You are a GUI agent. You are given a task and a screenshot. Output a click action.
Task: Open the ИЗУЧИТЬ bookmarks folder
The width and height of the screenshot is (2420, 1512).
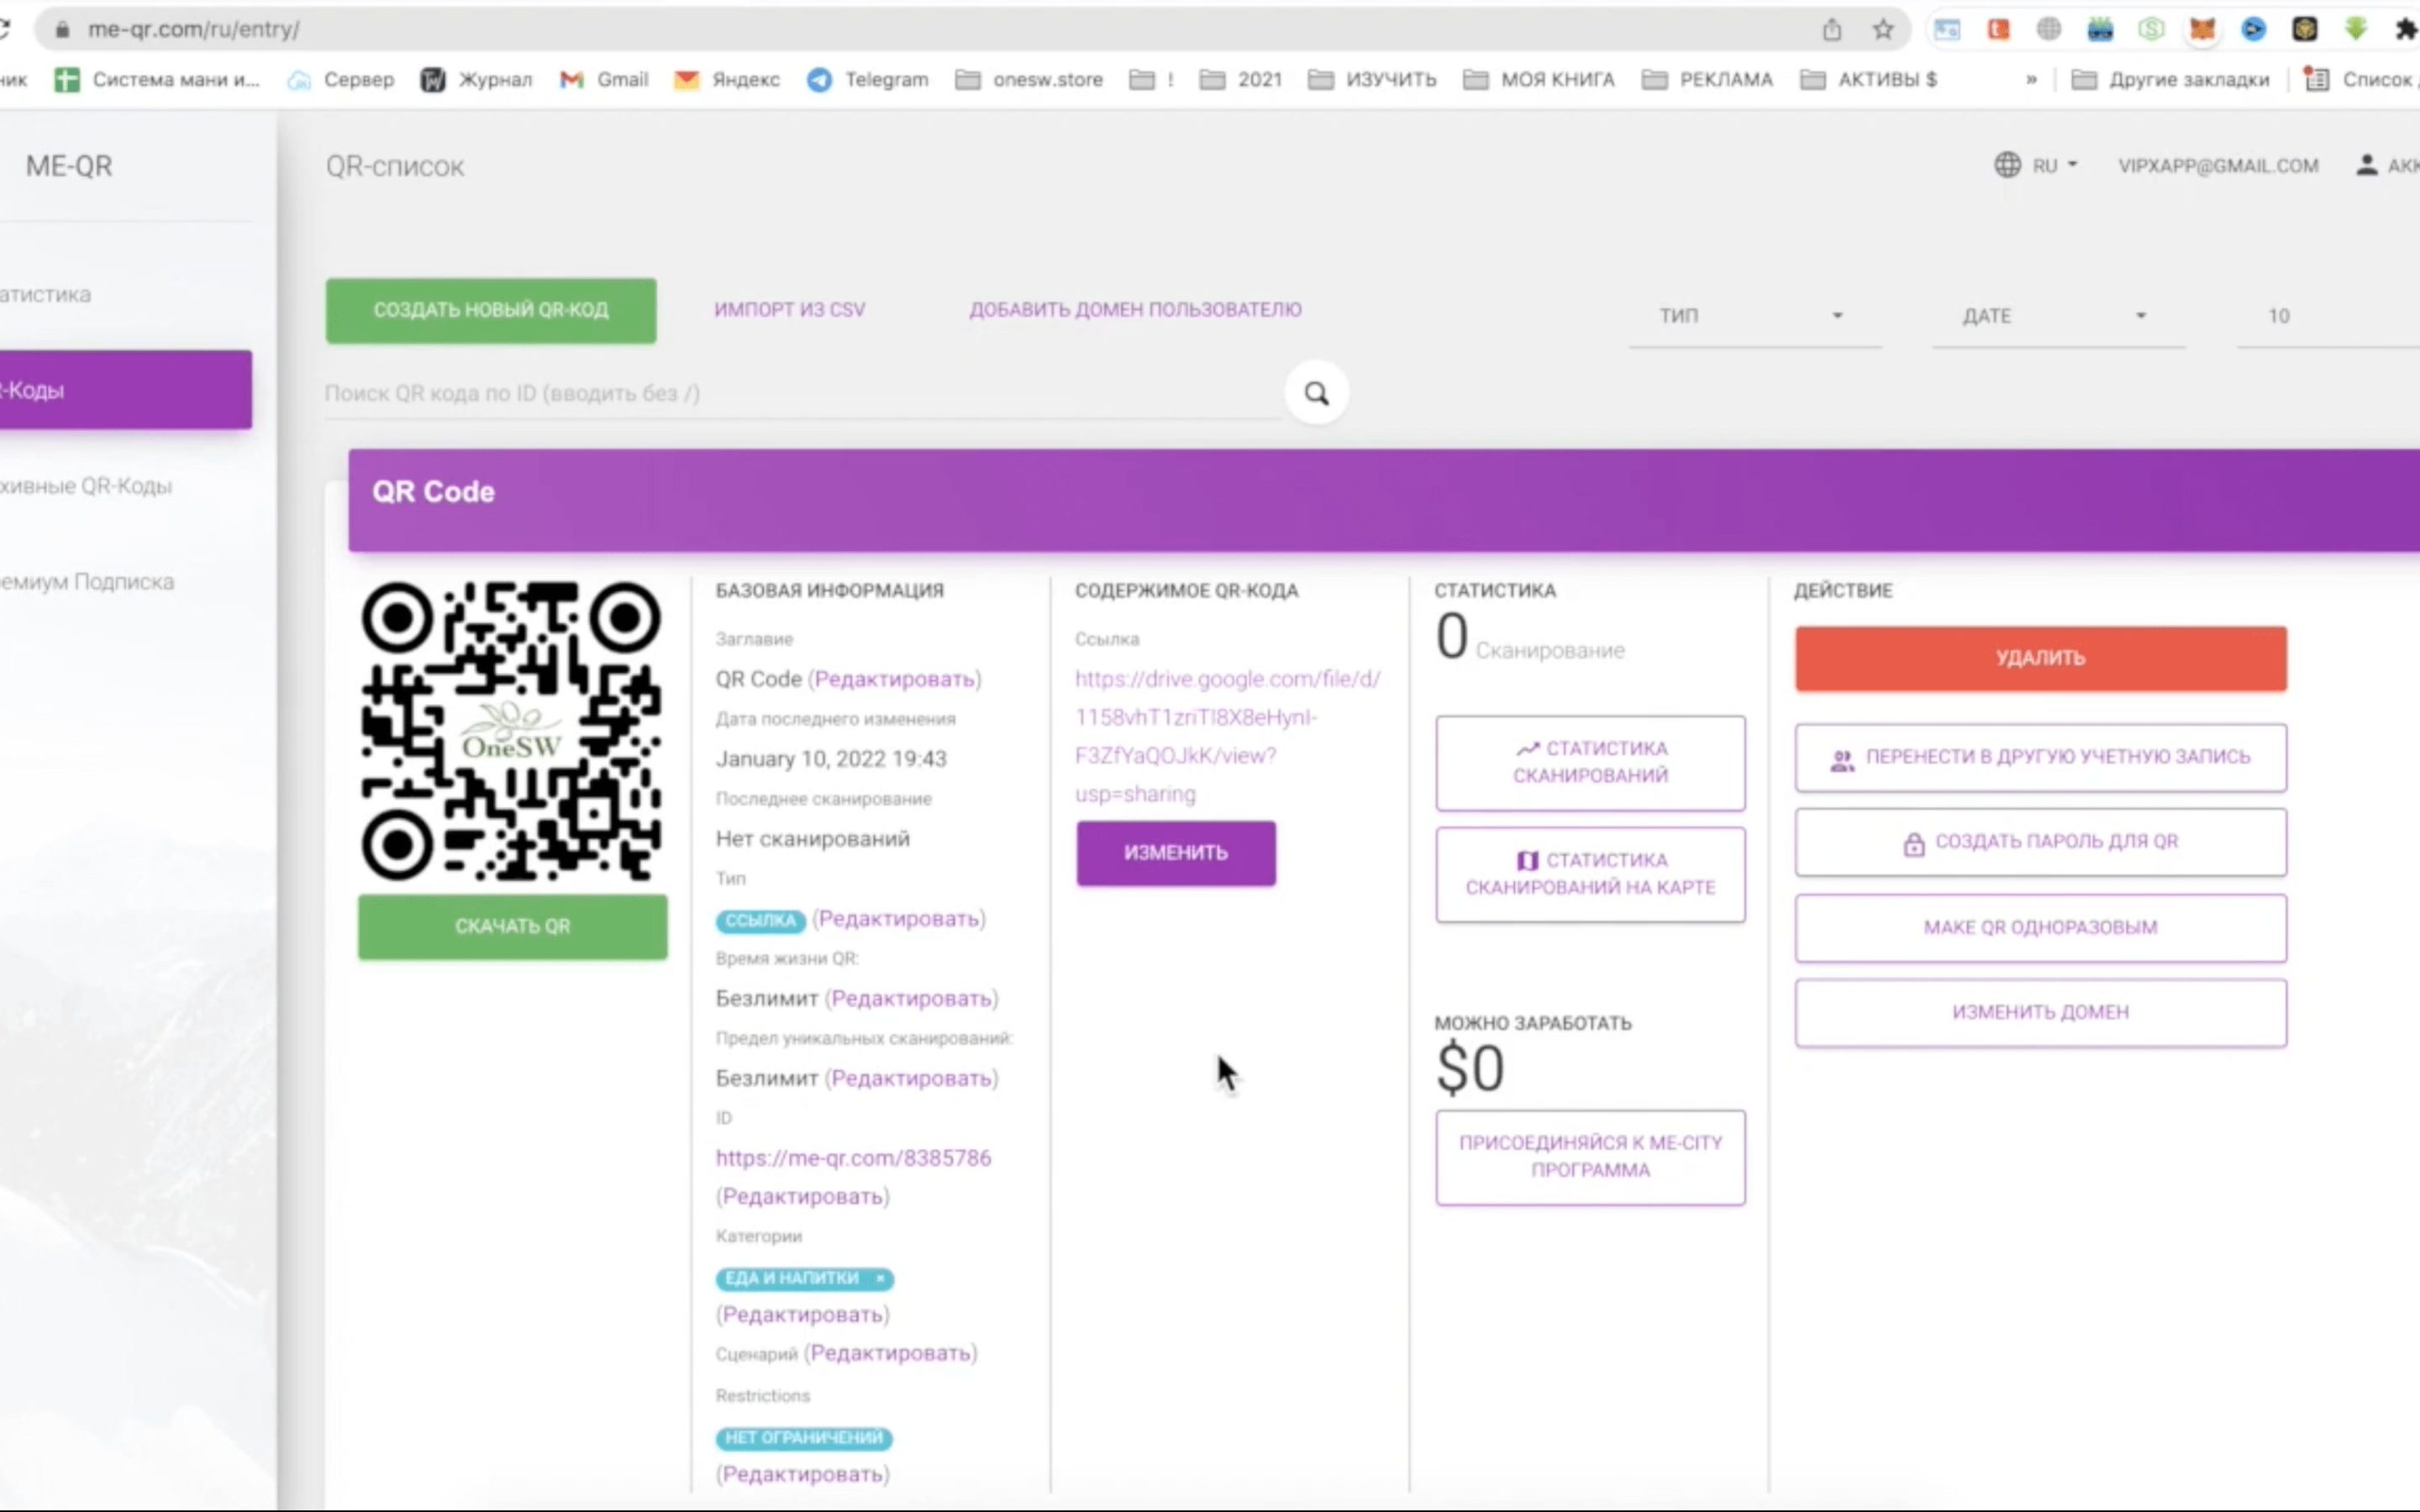click(x=1372, y=80)
